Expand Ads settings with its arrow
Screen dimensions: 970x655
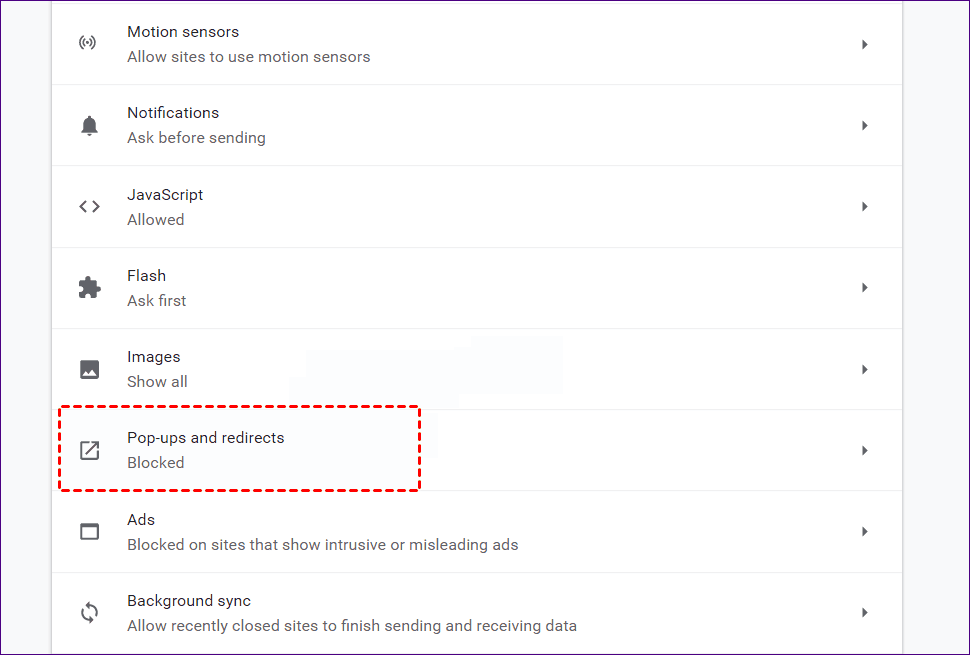(864, 532)
